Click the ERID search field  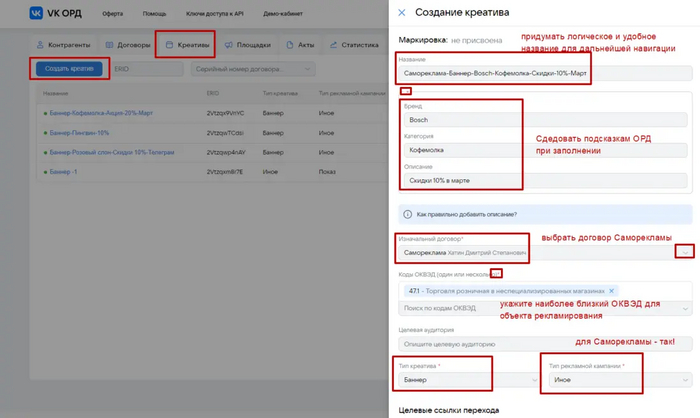pyautogui.click(x=146, y=69)
